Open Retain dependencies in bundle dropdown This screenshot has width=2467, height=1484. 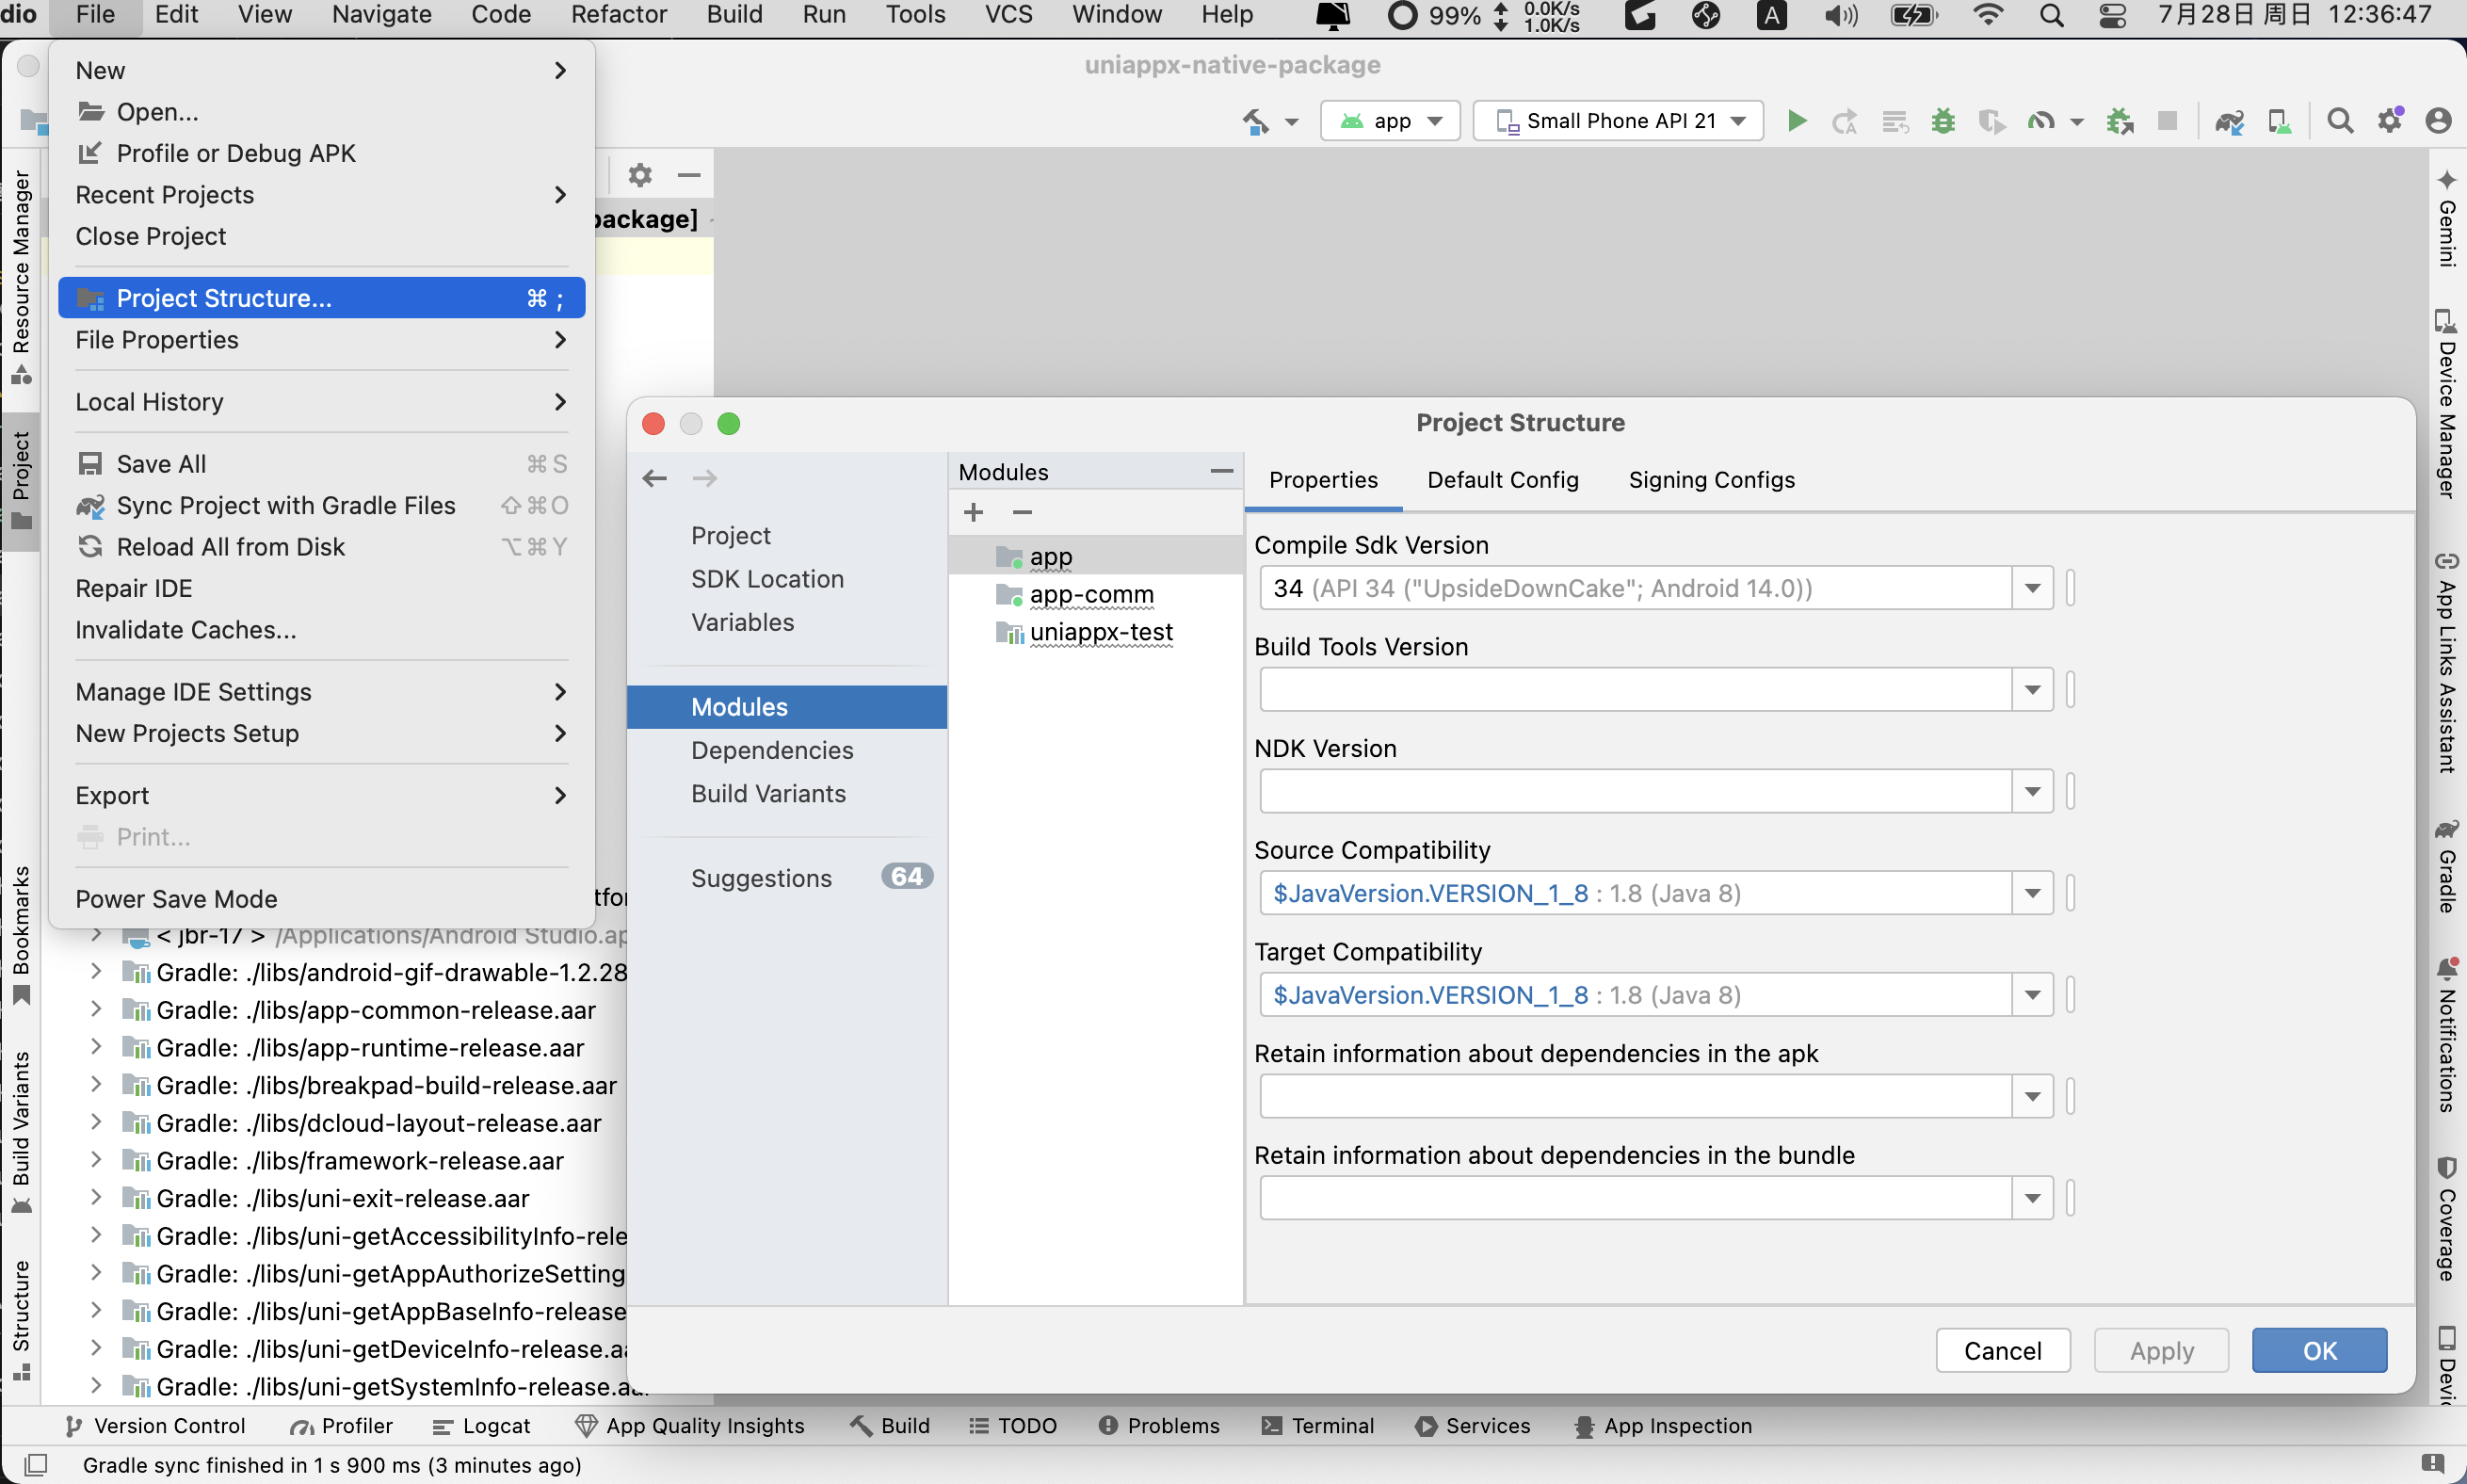(x=2032, y=1199)
